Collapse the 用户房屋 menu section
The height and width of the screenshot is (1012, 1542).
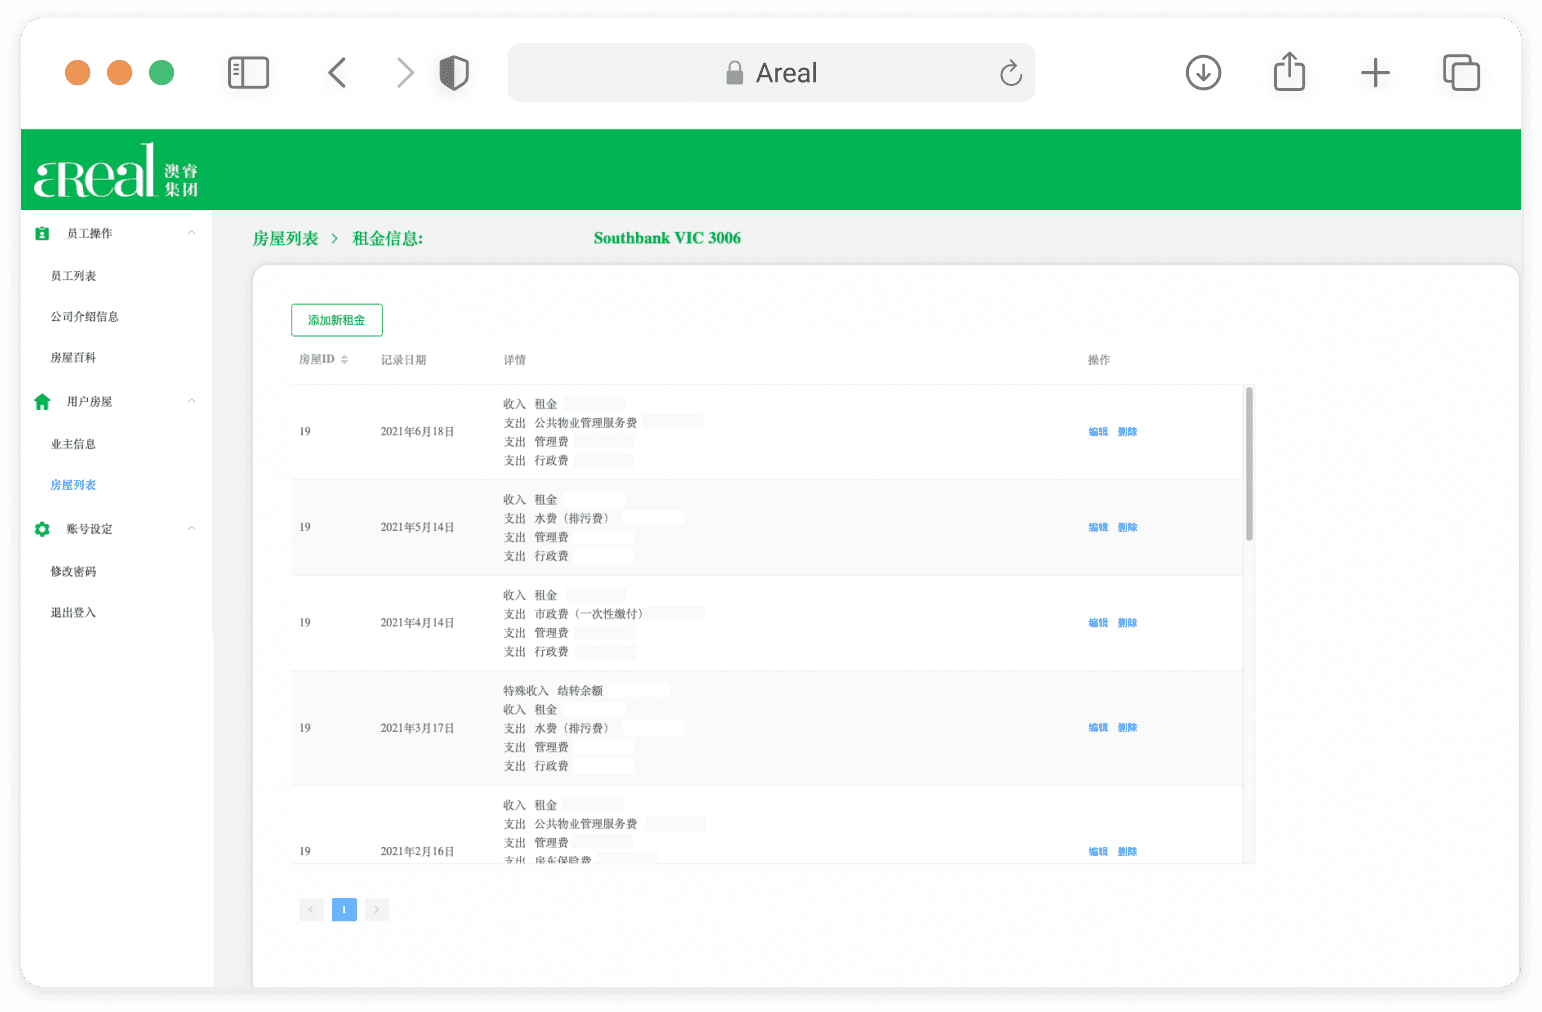pyautogui.click(x=192, y=401)
